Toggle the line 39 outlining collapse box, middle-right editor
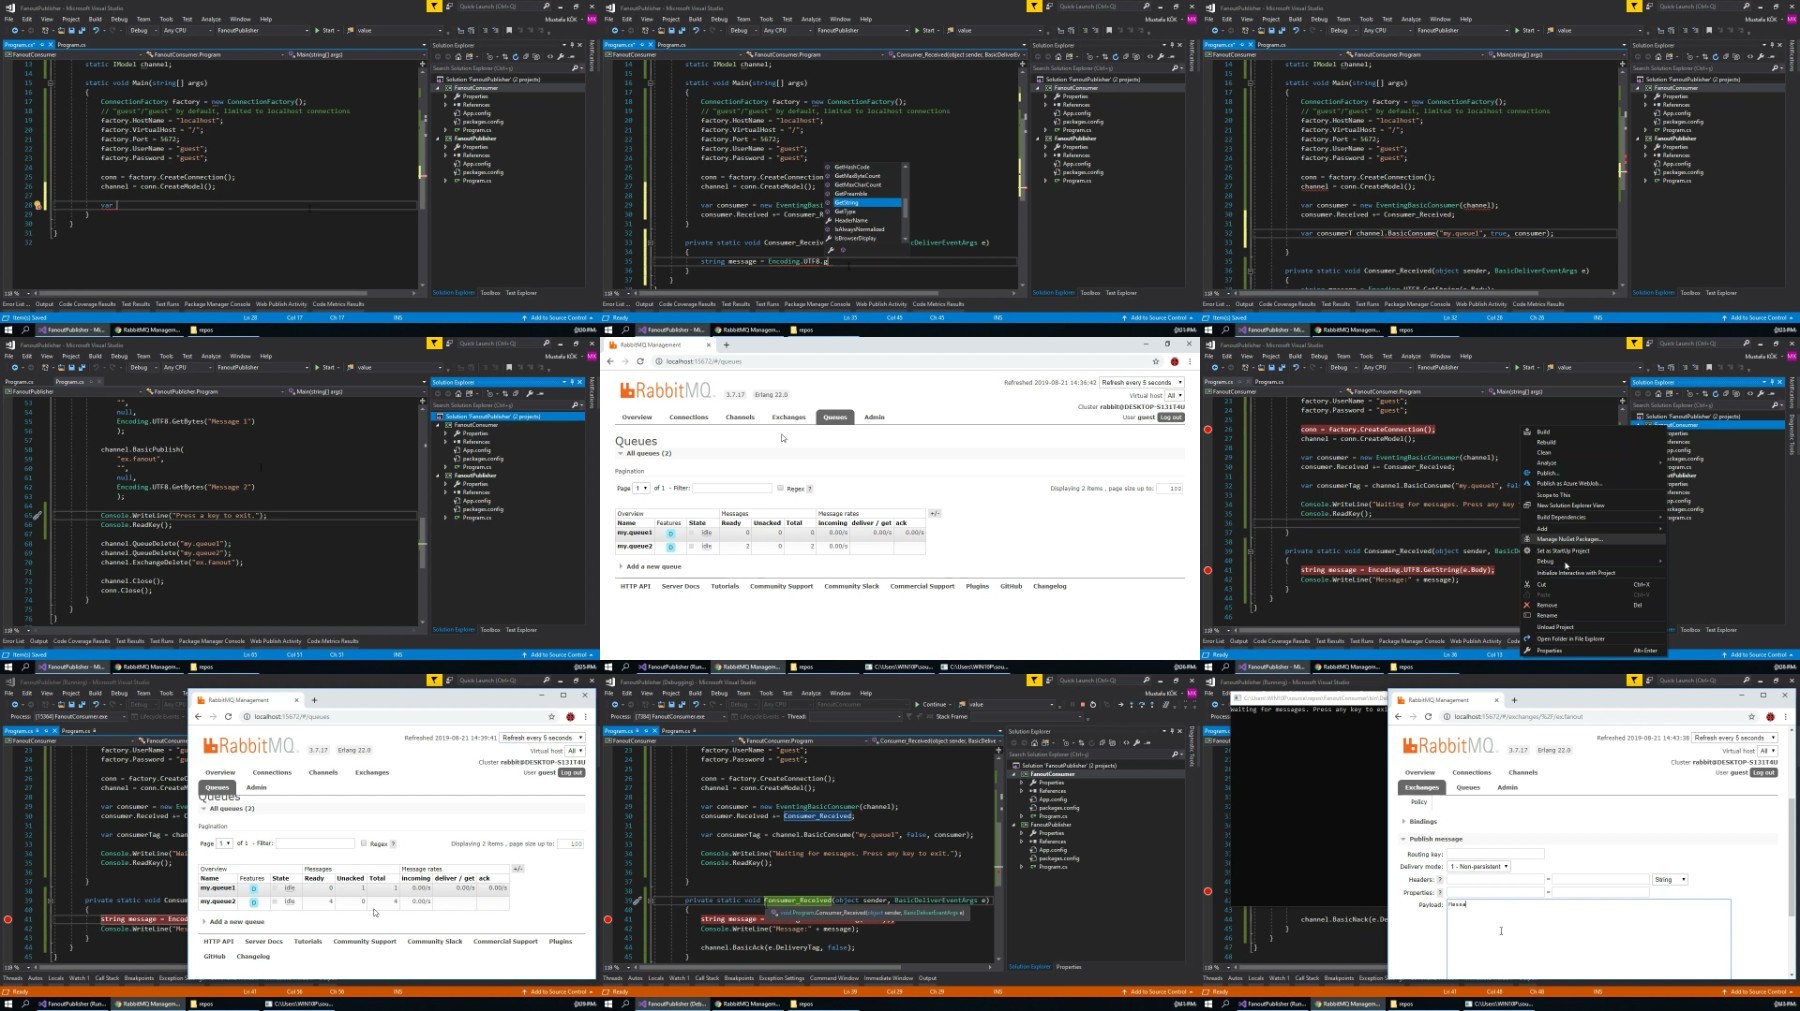The image size is (1800, 1011). tap(1249, 551)
